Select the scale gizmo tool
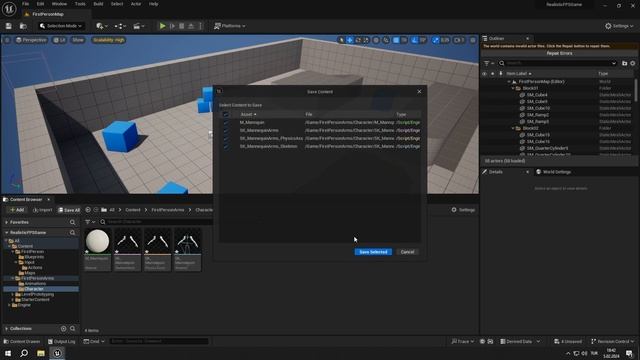Screen dimensions: 640x360 (366, 40)
